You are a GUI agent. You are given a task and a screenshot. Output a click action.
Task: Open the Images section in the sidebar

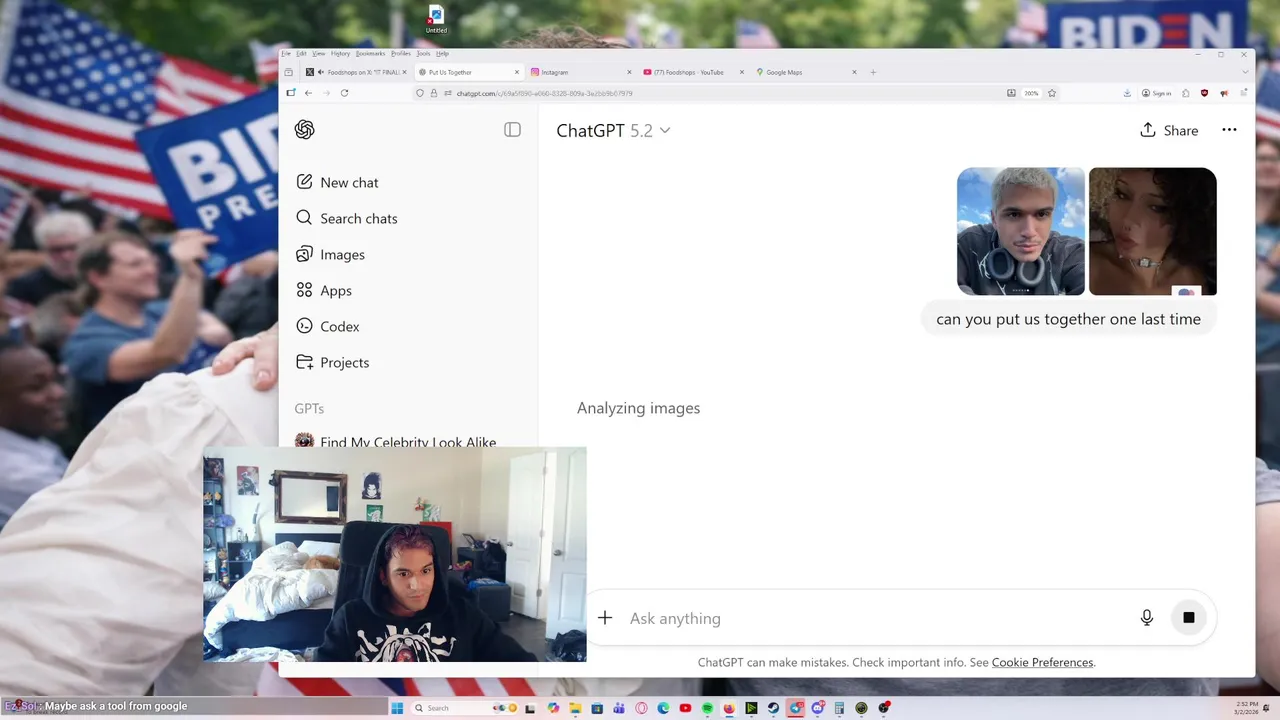click(x=330, y=254)
